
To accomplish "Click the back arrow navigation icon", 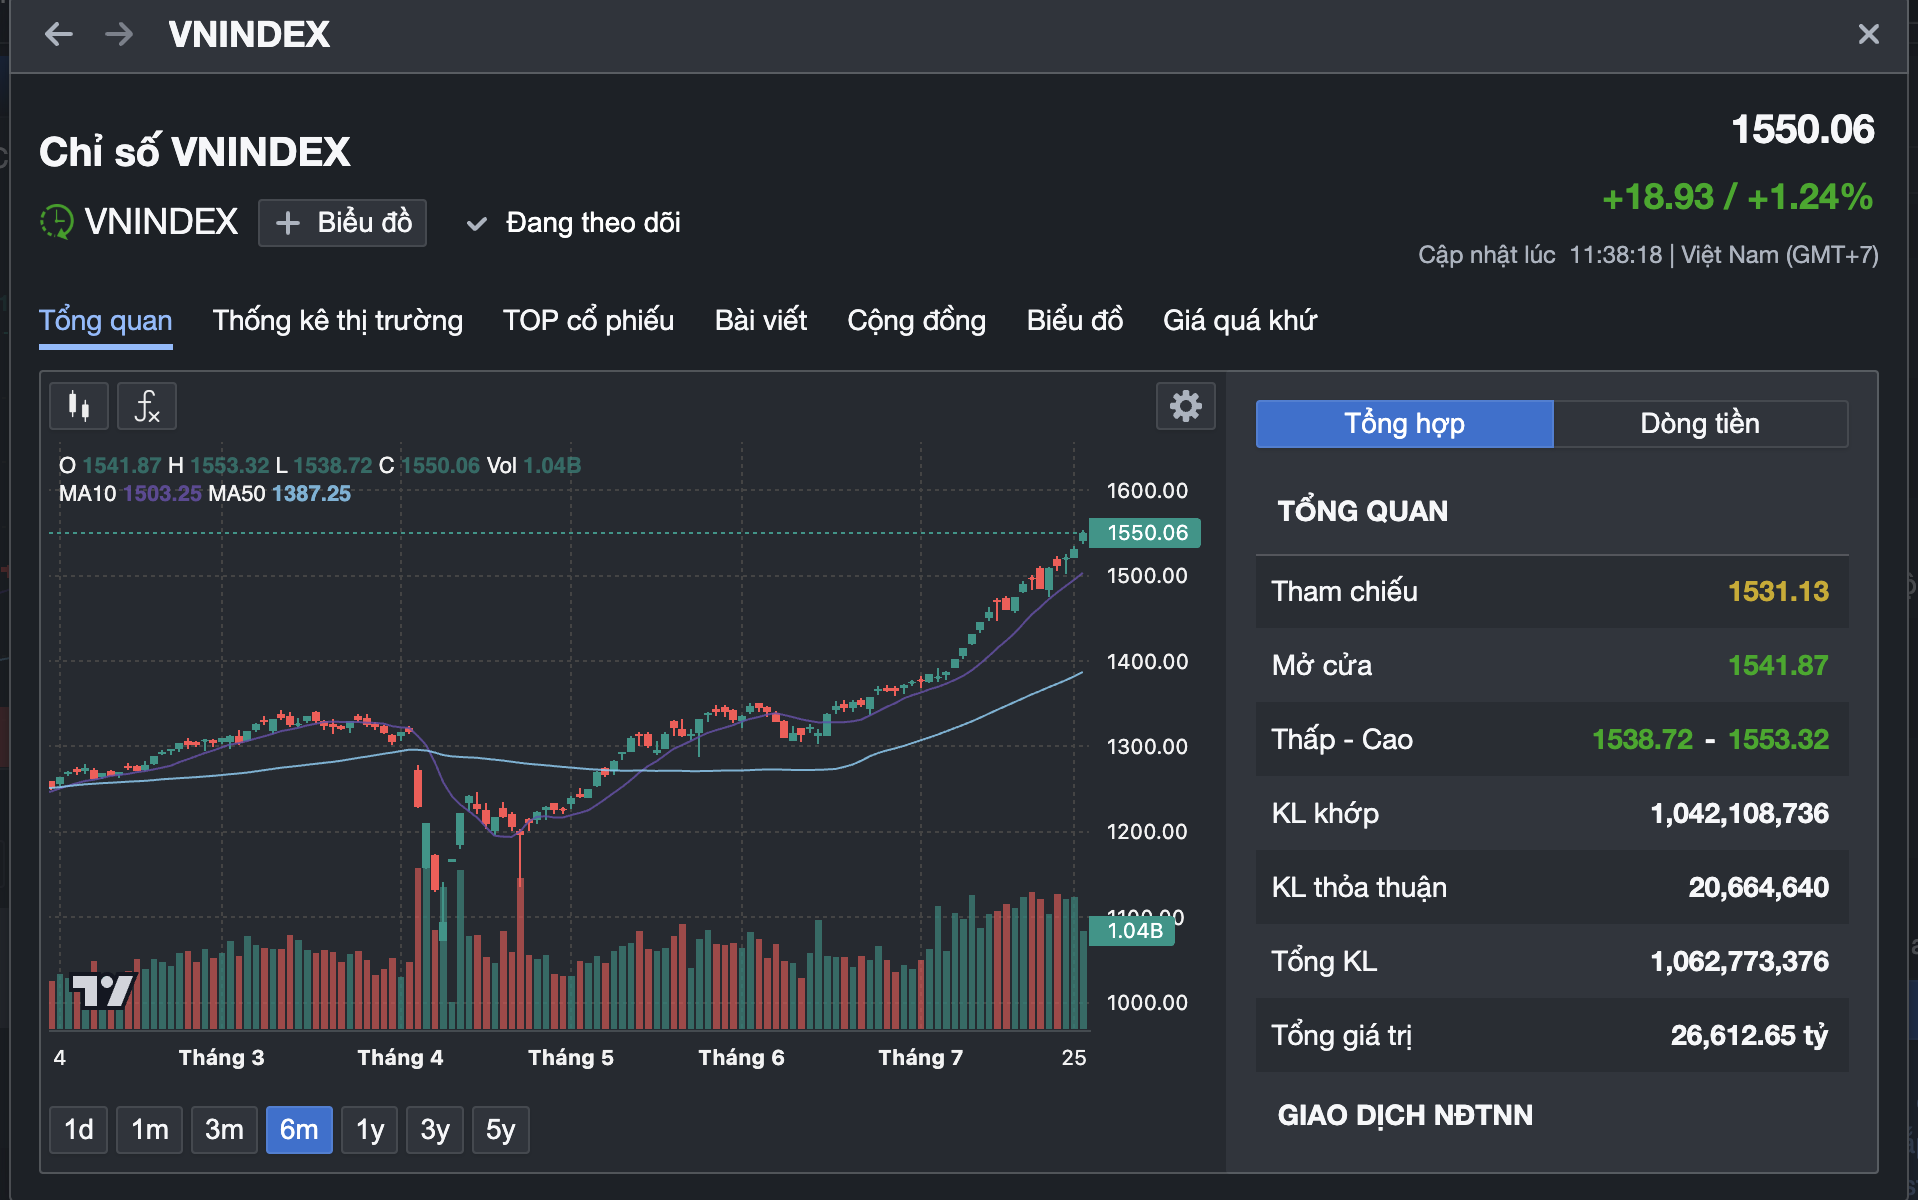I will (59, 35).
